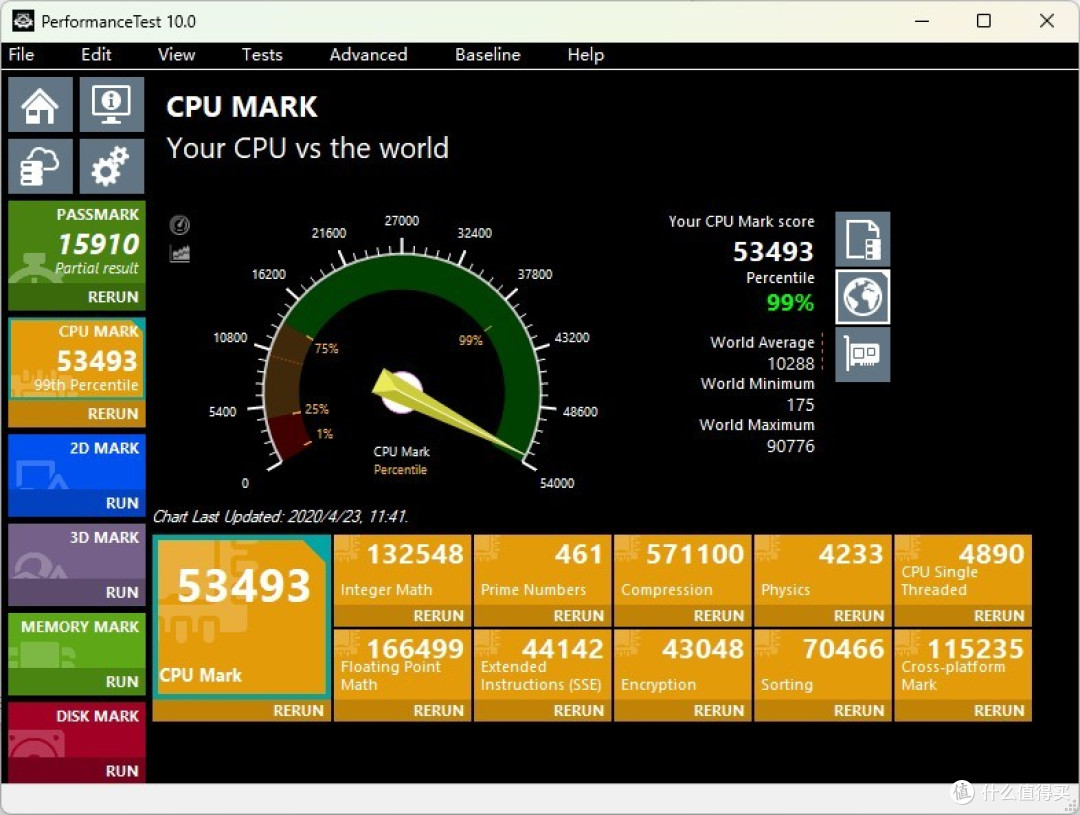Screen dimensions: 1080x815
Task: Run the Memory Mark test
Action: [x=122, y=681]
